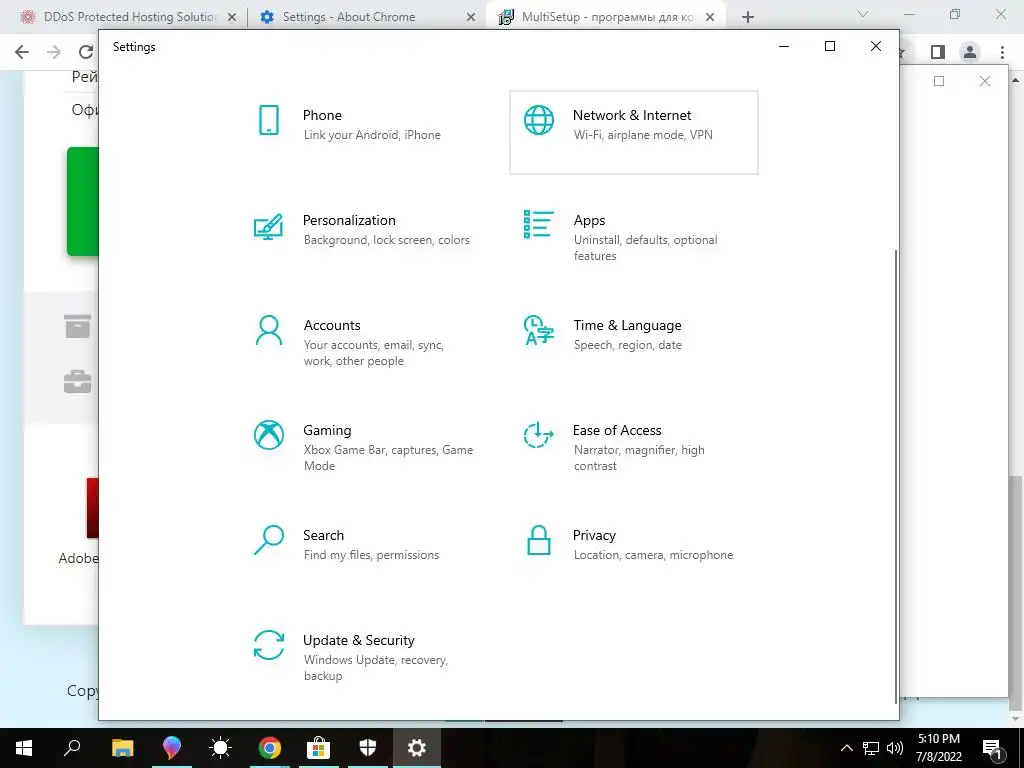Open the Accounts settings title
This screenshot has height=768, width=1024.
pos(332,325)
